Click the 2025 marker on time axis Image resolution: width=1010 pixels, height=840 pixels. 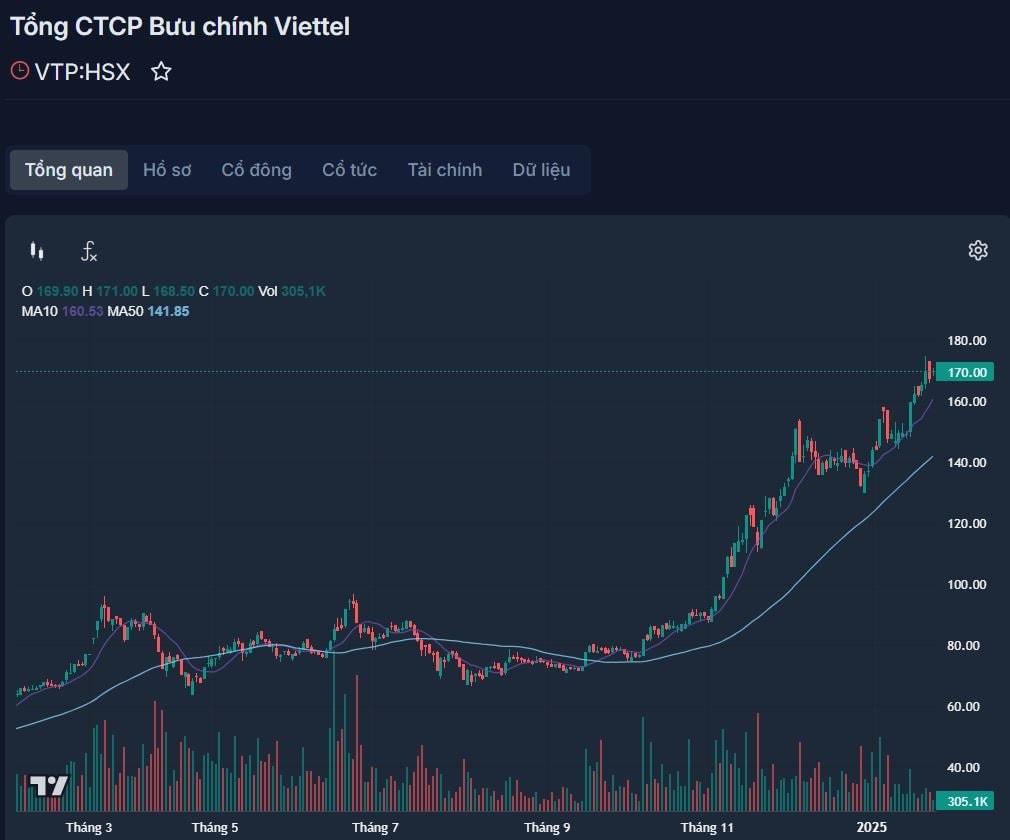(872, 827)
